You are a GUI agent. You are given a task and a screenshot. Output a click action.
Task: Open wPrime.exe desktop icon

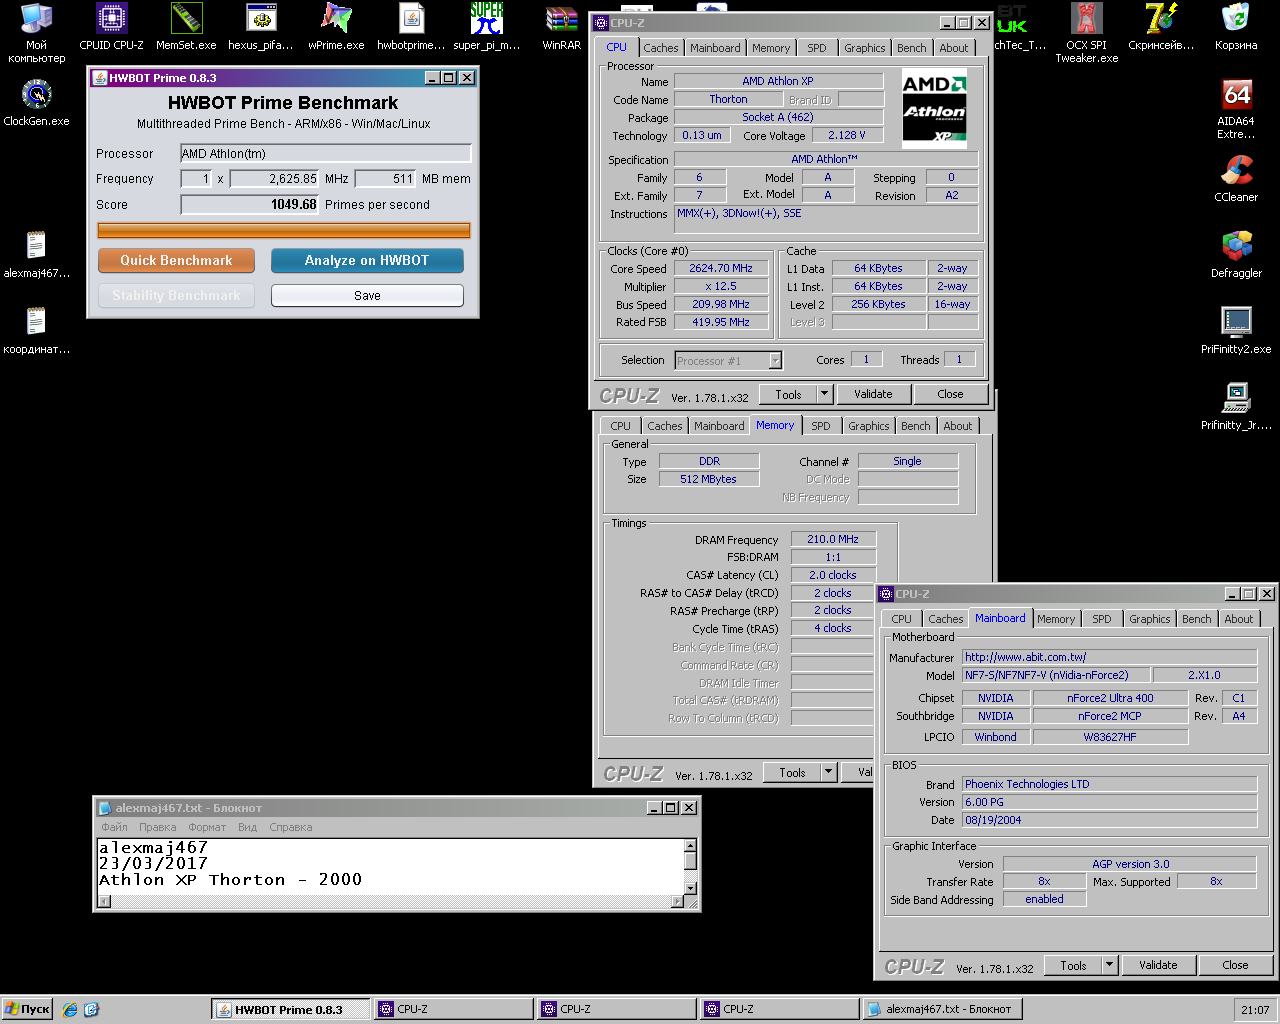pos(336,27)
